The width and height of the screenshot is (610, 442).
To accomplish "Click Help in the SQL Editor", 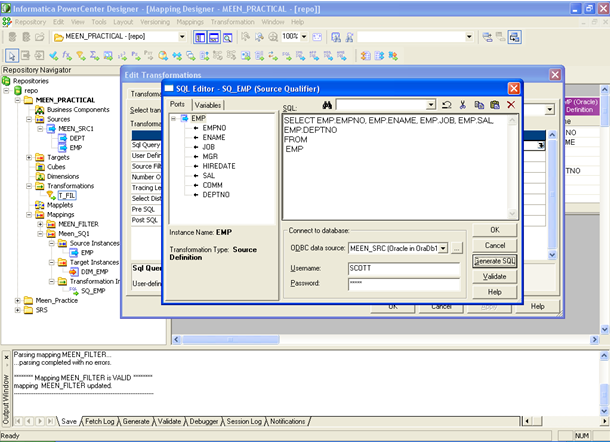I will click(495, 292).
